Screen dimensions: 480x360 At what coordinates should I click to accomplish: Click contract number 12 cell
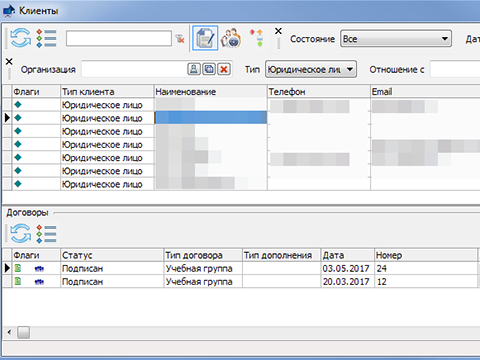426,282
